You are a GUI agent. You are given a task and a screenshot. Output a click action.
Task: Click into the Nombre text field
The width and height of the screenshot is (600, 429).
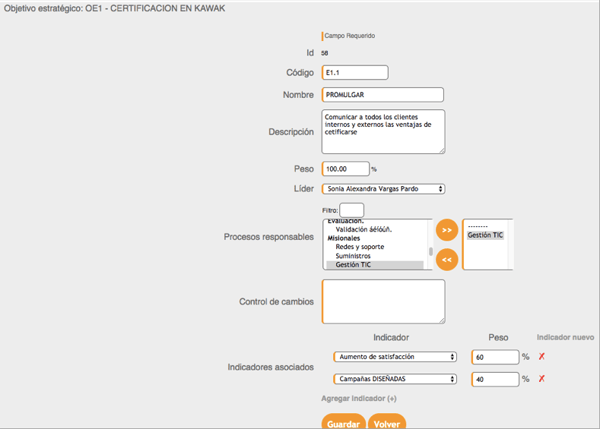pyautogui.click(x=383, y=95)
